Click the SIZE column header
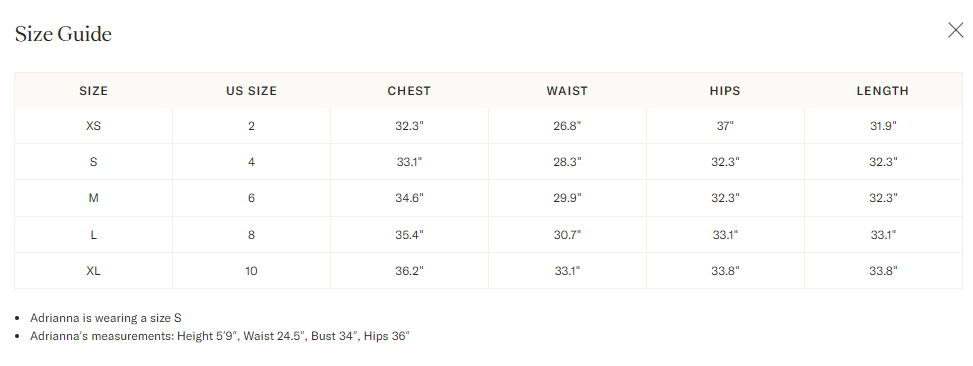This screenshot has height=366, width=973. pyautogui.click(x=94, y=91)
